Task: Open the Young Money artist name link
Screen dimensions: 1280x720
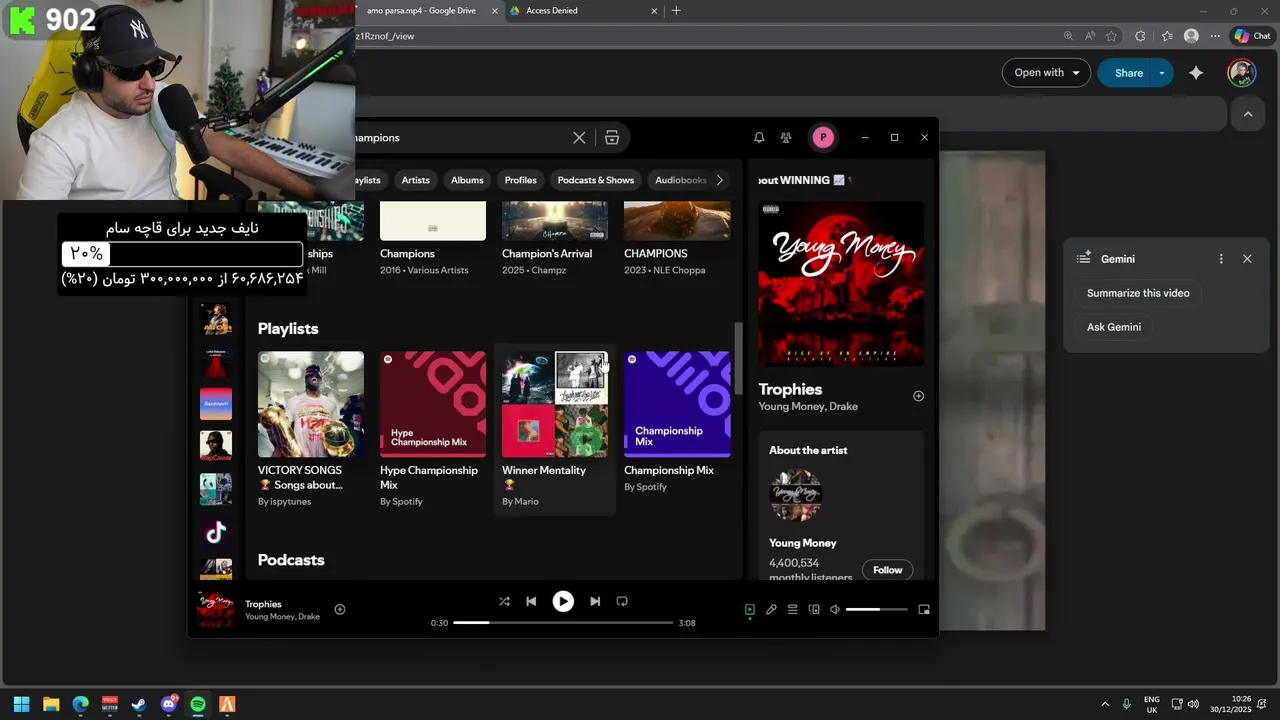Action: pos(803,543)
